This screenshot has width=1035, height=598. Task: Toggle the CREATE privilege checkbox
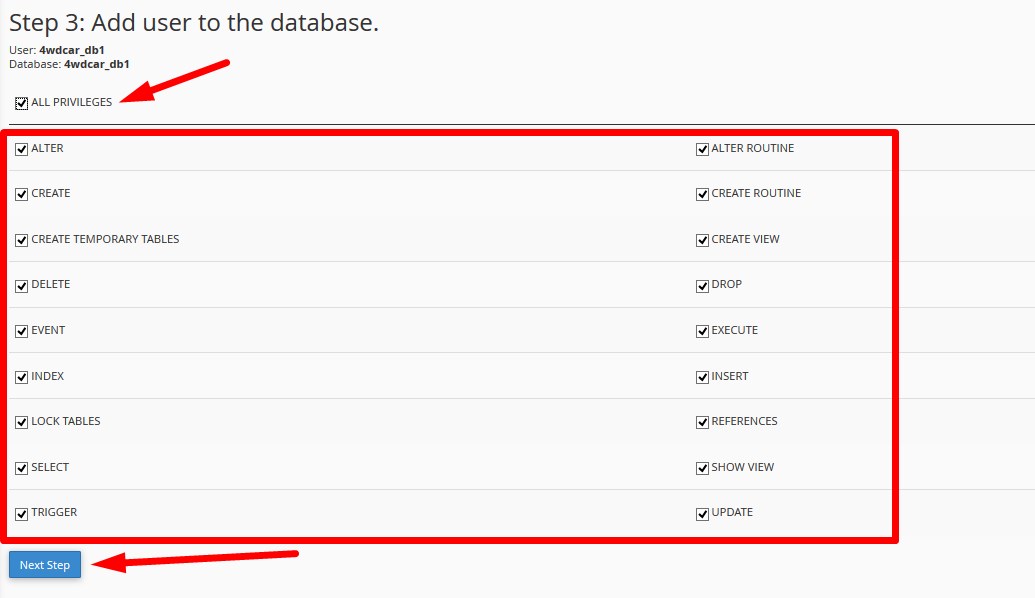tap(22, 194)
